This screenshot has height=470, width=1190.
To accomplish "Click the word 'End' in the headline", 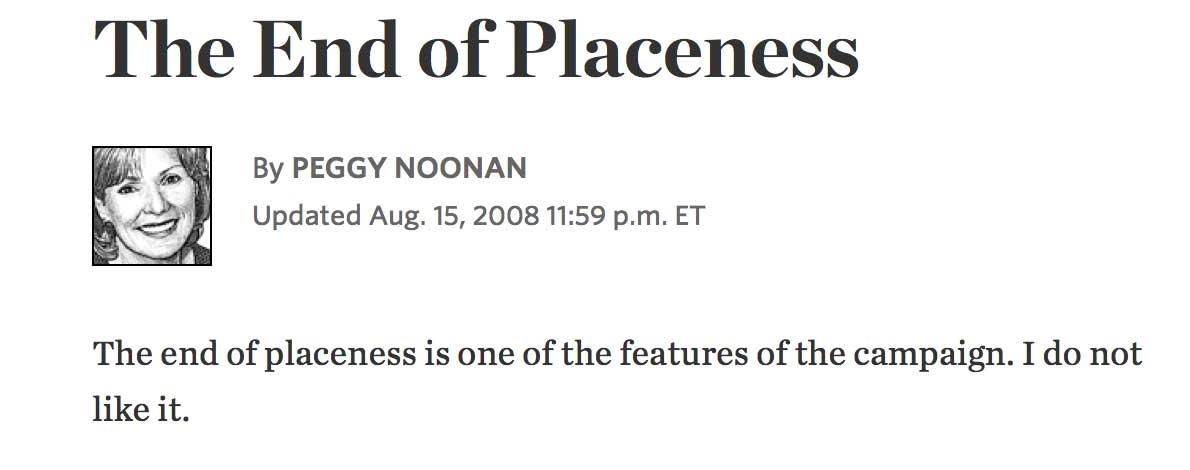I will (327, 49).
